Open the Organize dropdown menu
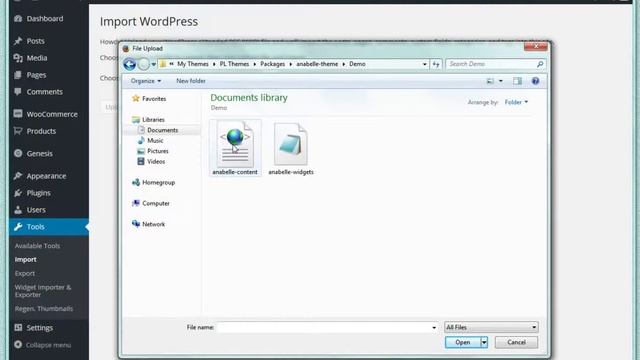This screenshot has width=640, height=360. click(x=145, y=81)
